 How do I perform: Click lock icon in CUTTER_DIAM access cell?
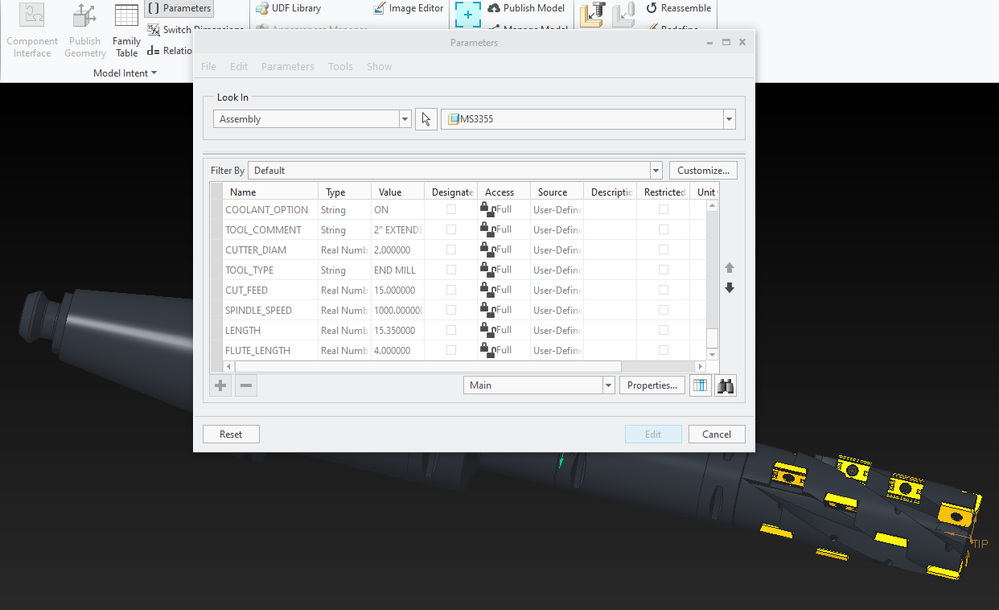(487, 250)
